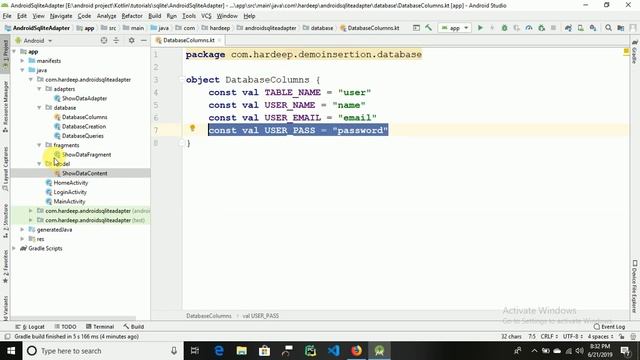Open Visual Studio Code from the taskbar
Screen dimensions: 640x360
pos(333,351)
